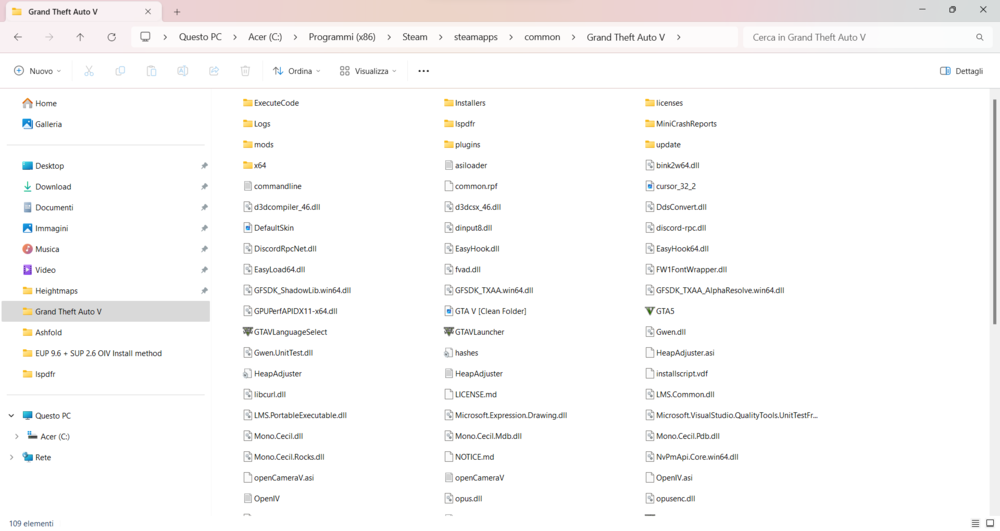Select the dinput8.dll file
1000x531 pixels.
click(x=468, y=228)
